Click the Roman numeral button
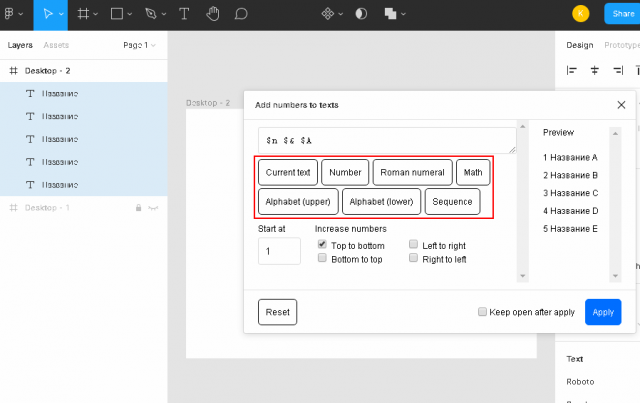This screenshot has width=640, height=403. click(412, 172)
